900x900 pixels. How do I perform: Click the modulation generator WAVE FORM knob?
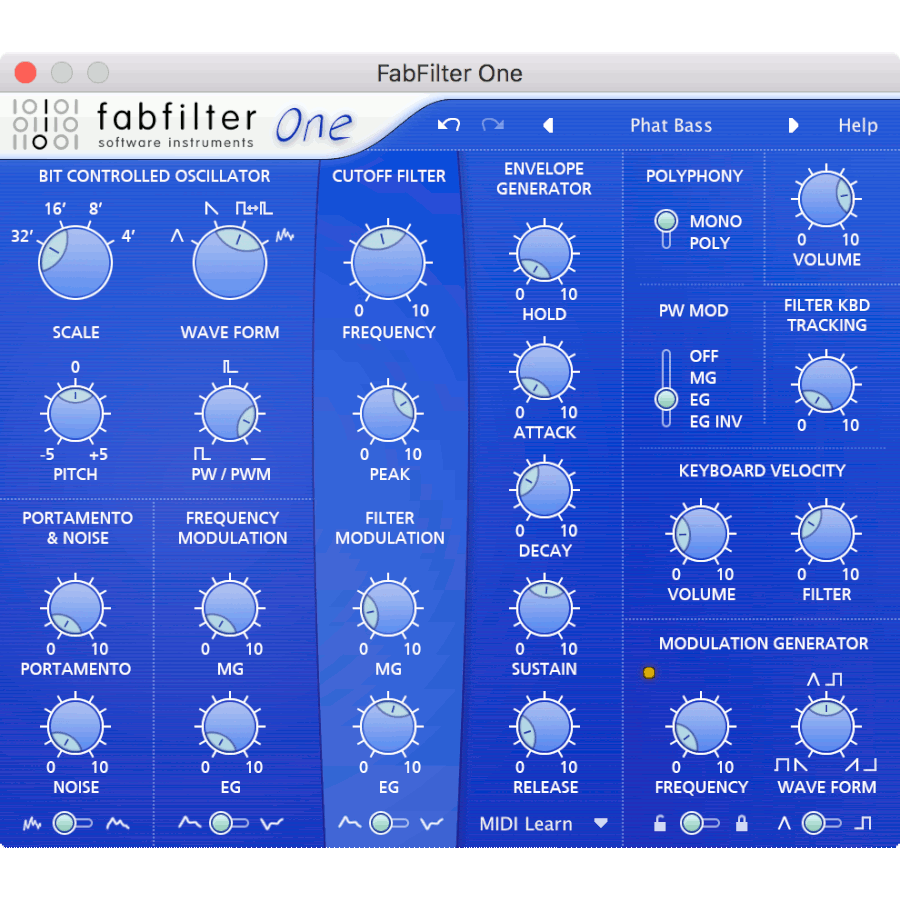827,727
